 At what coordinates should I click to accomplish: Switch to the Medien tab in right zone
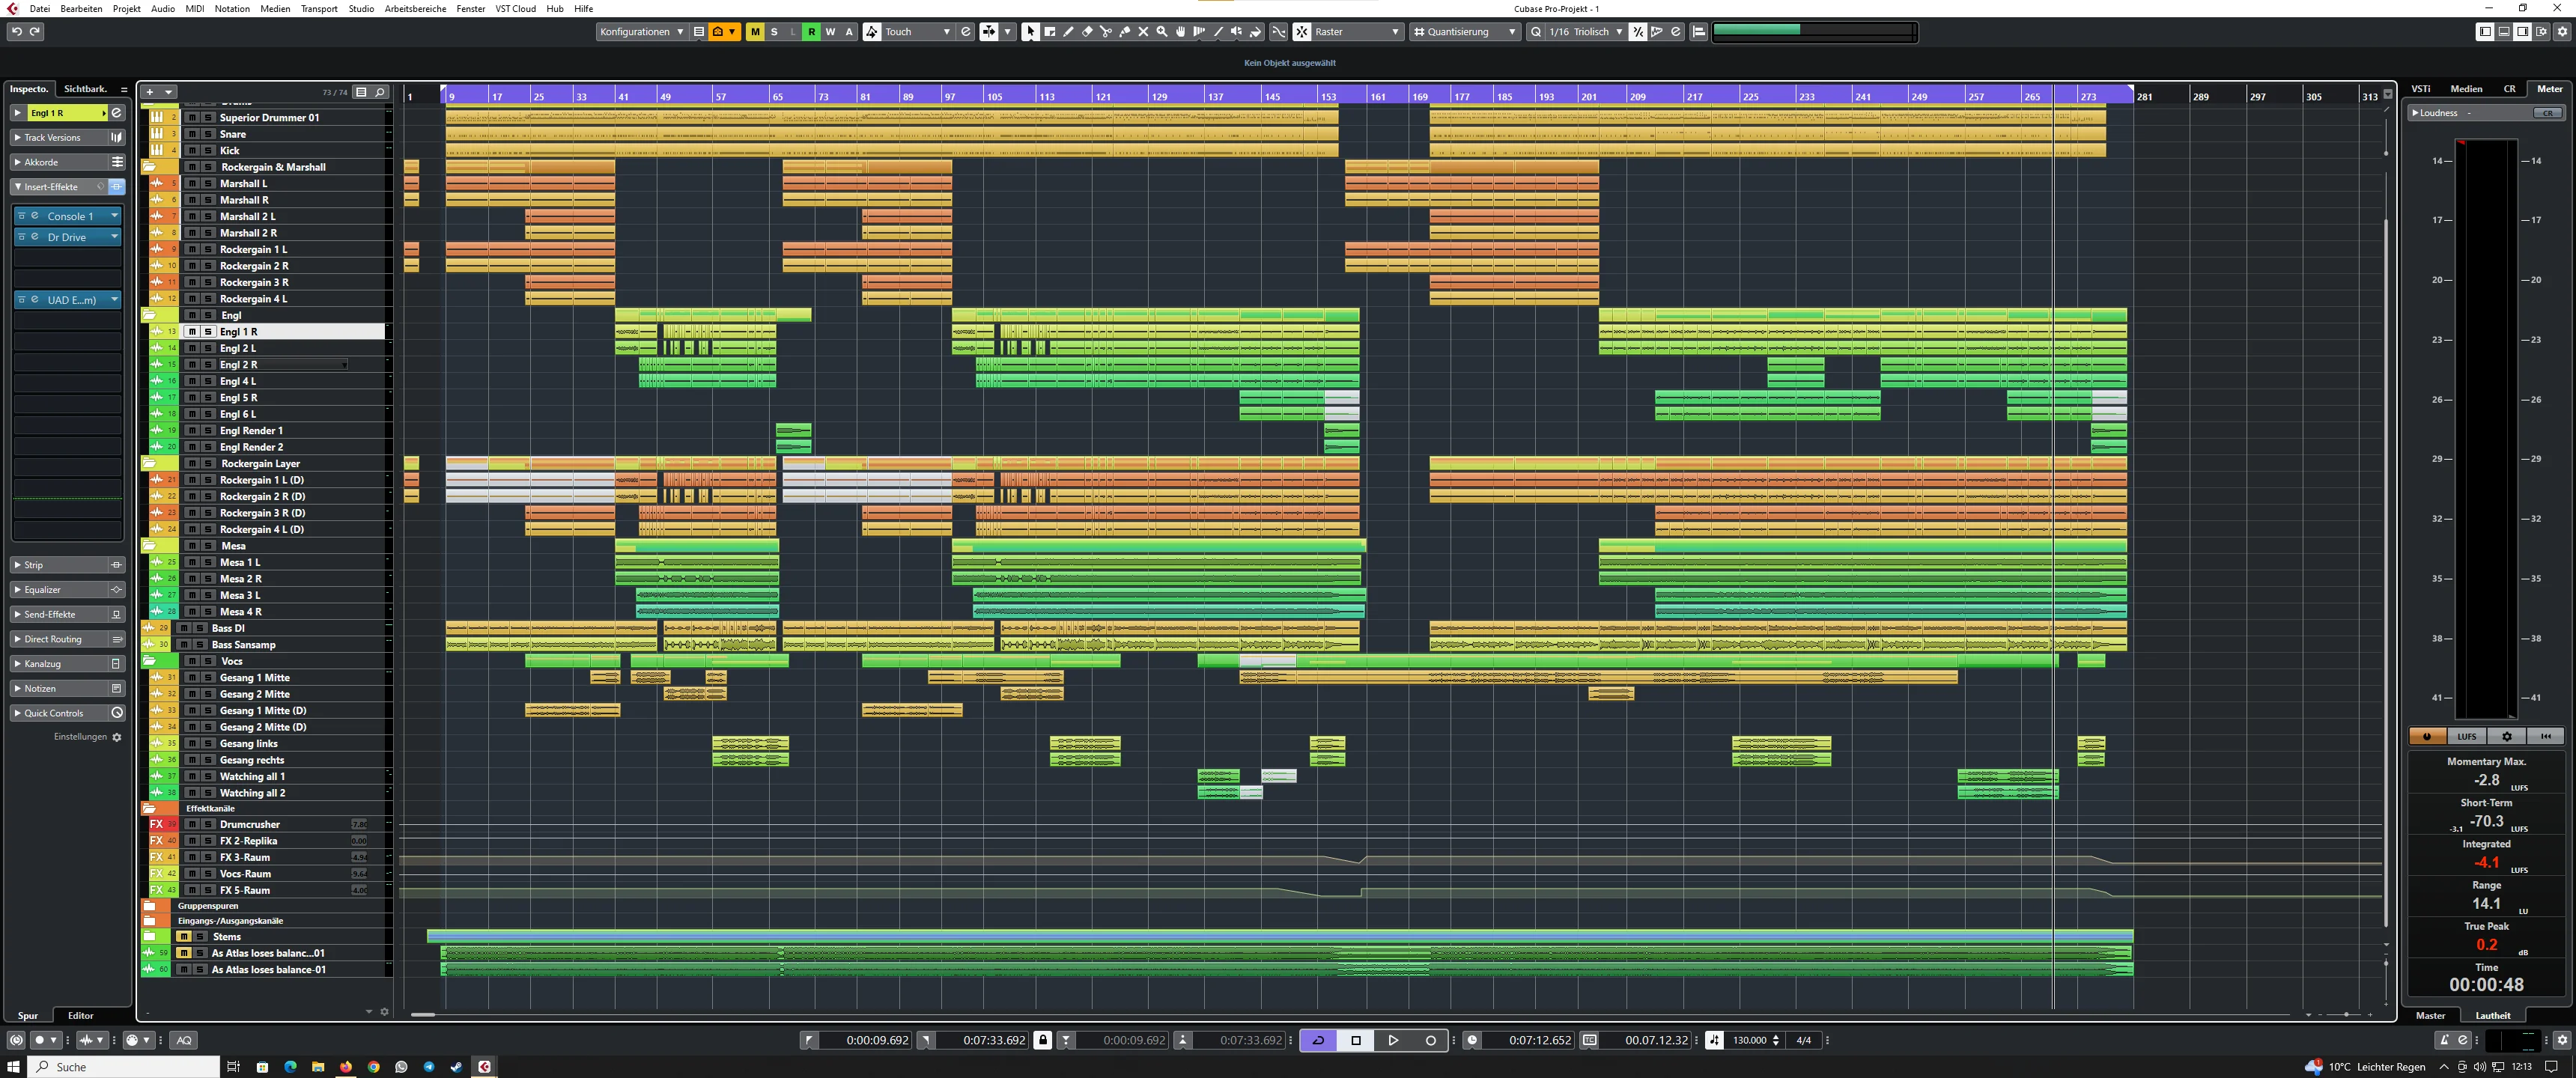(2465, 89)
